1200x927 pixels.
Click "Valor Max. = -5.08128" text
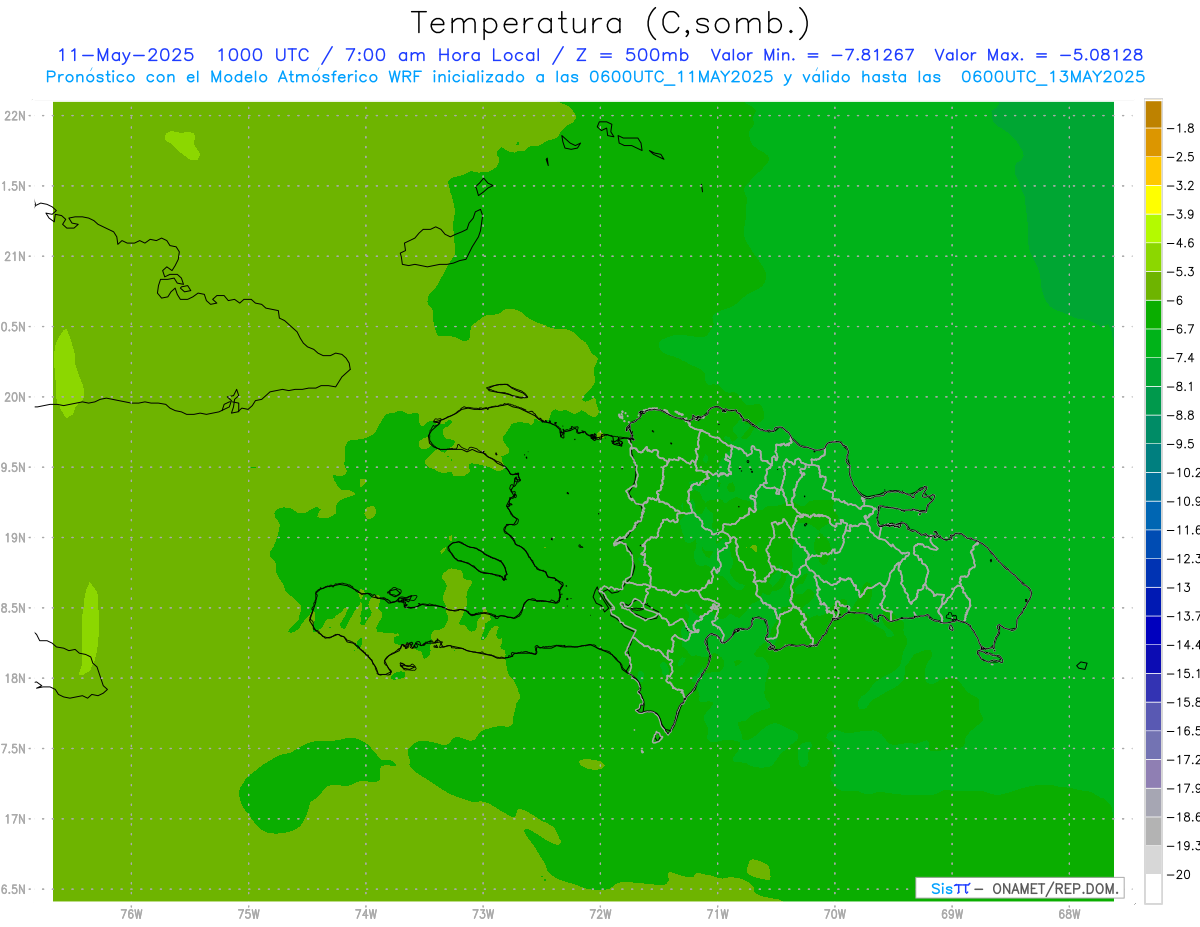[x=1038, y=55]
